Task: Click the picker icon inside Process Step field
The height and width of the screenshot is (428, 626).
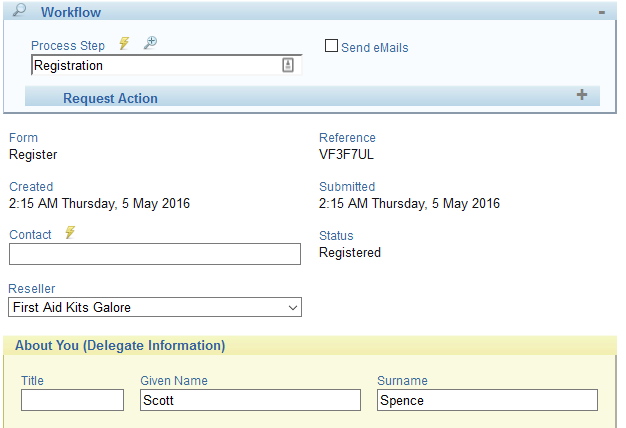Action: click(x=288, y=65)
